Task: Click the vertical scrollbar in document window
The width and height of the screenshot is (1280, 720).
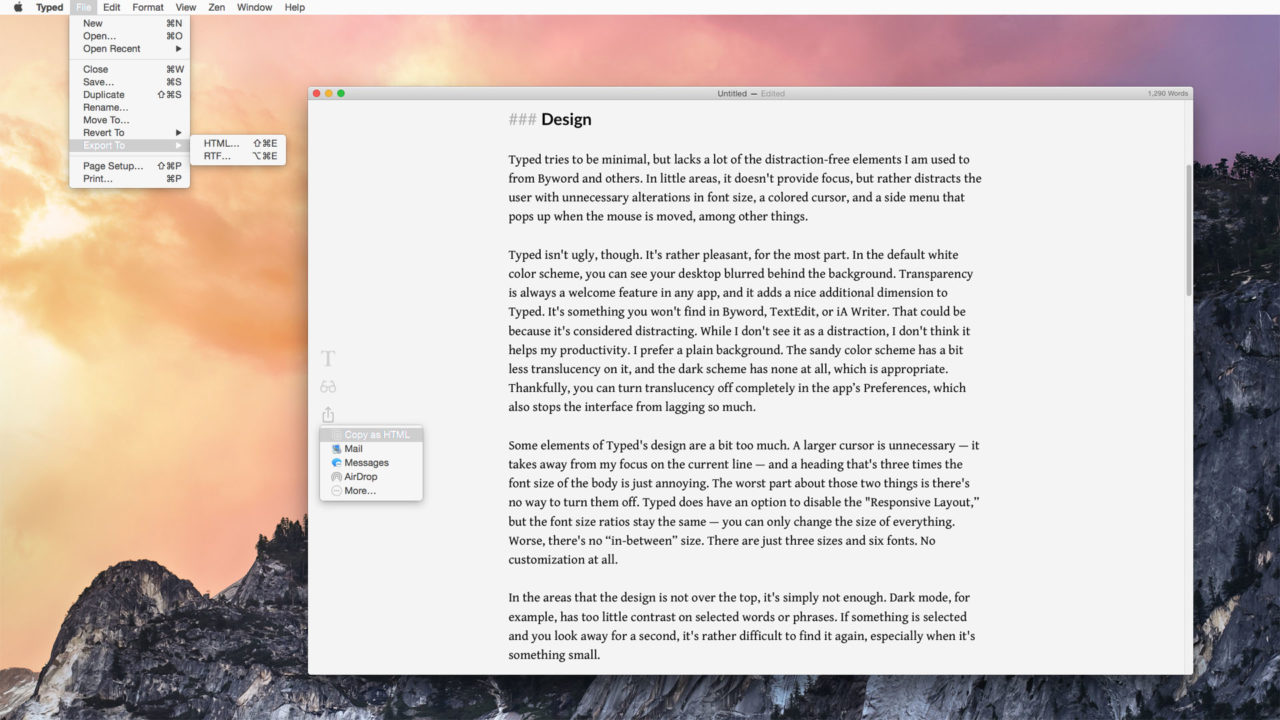Action: click(x=1188, y=230)
